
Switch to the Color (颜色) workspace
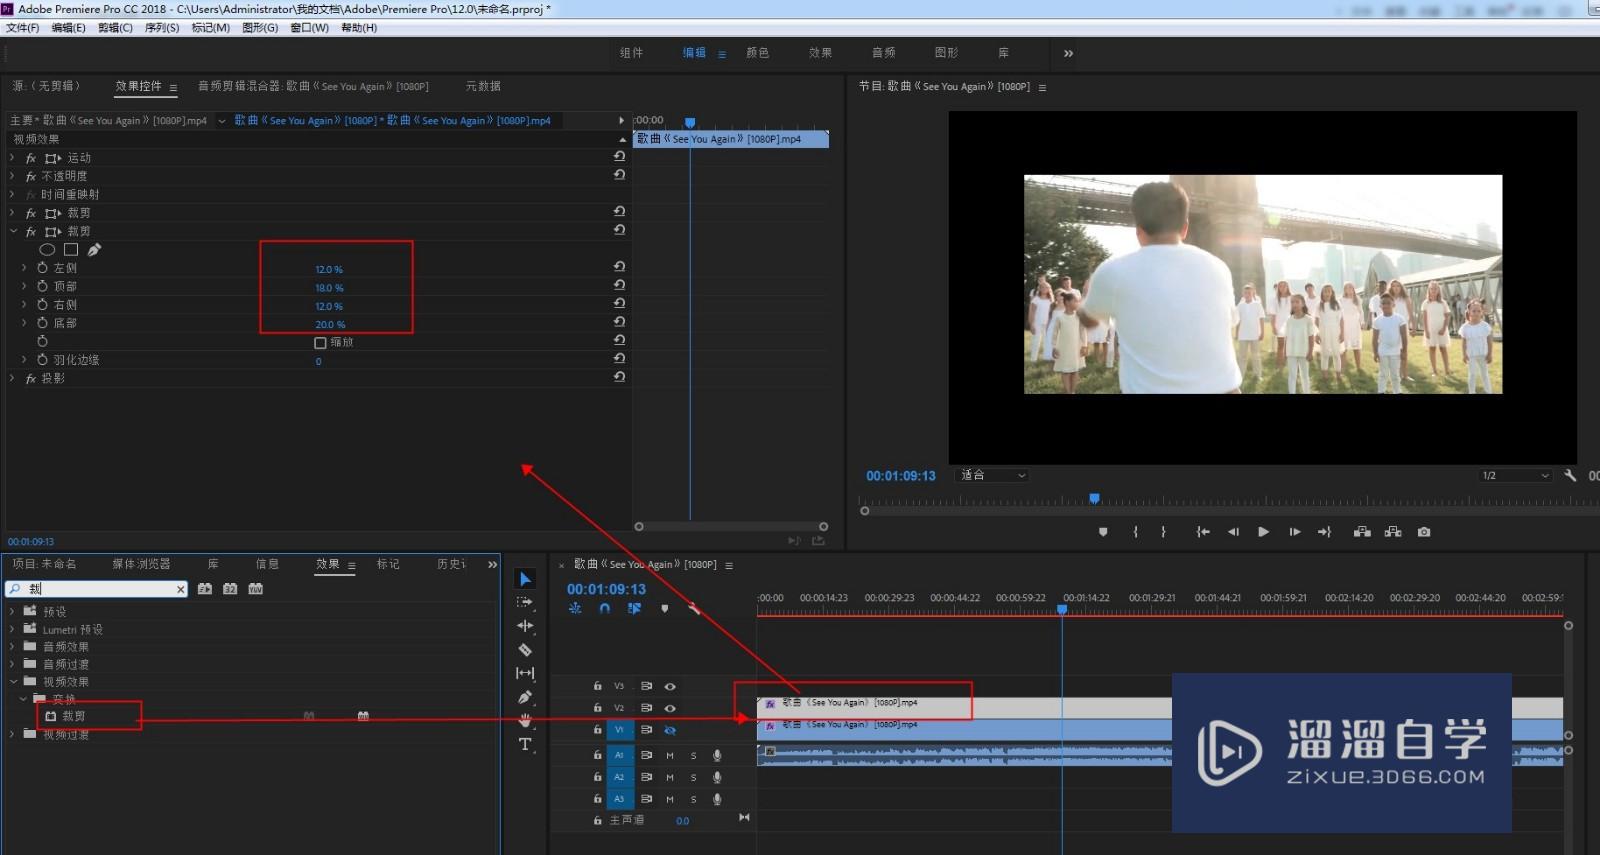(758, 53)
